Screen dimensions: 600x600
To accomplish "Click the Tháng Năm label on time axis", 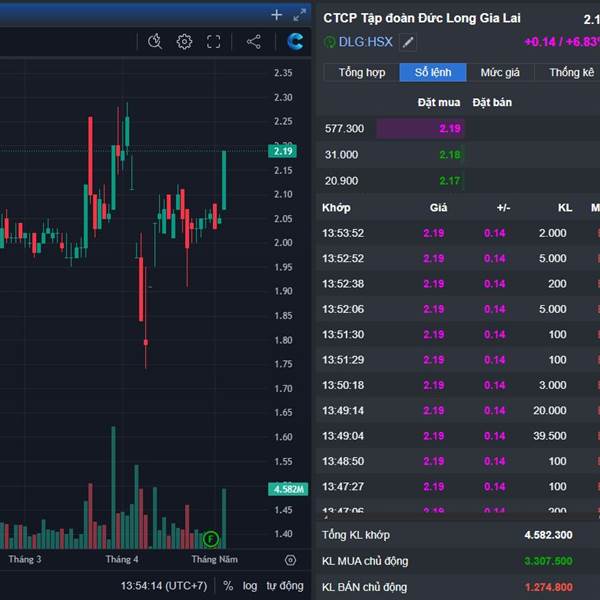I will 215,559.
